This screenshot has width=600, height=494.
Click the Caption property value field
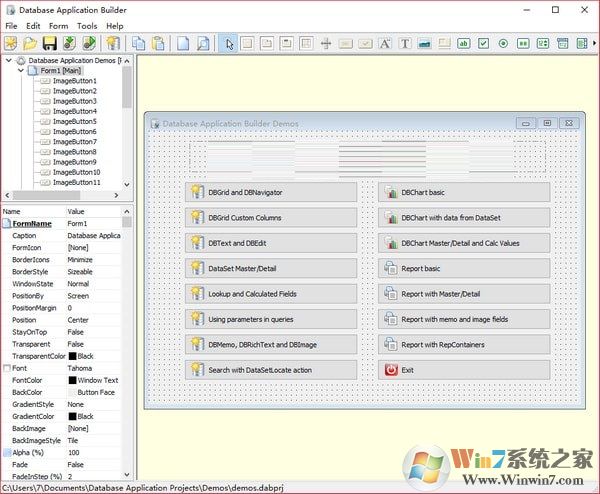[94, 235]
